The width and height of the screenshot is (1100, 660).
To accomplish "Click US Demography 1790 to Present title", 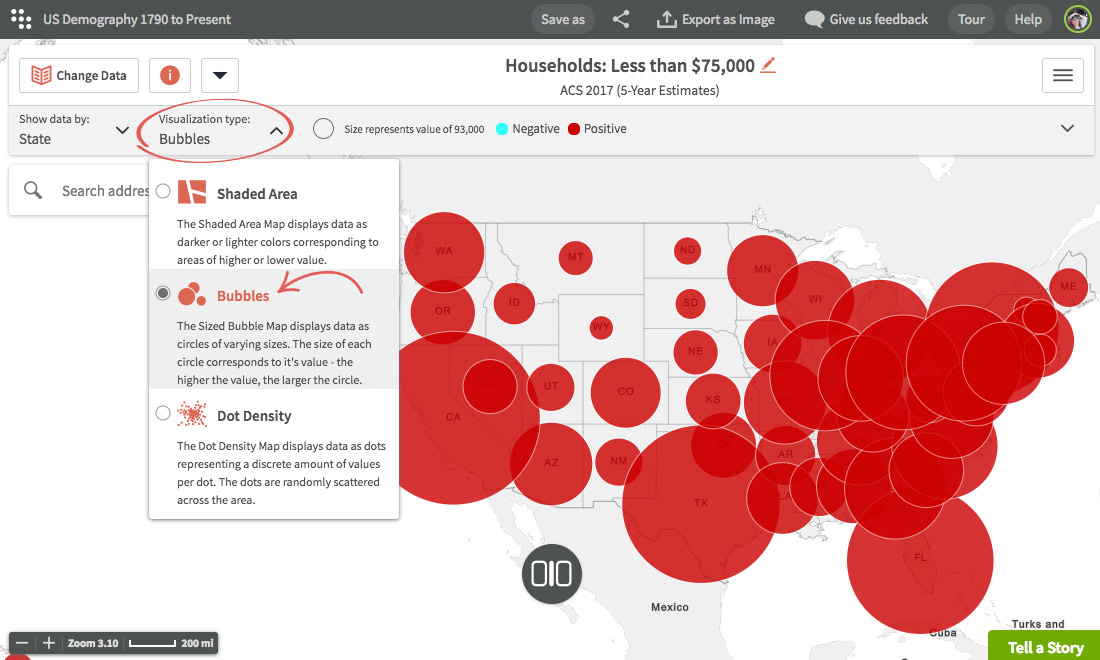I will tap(137, 20).
